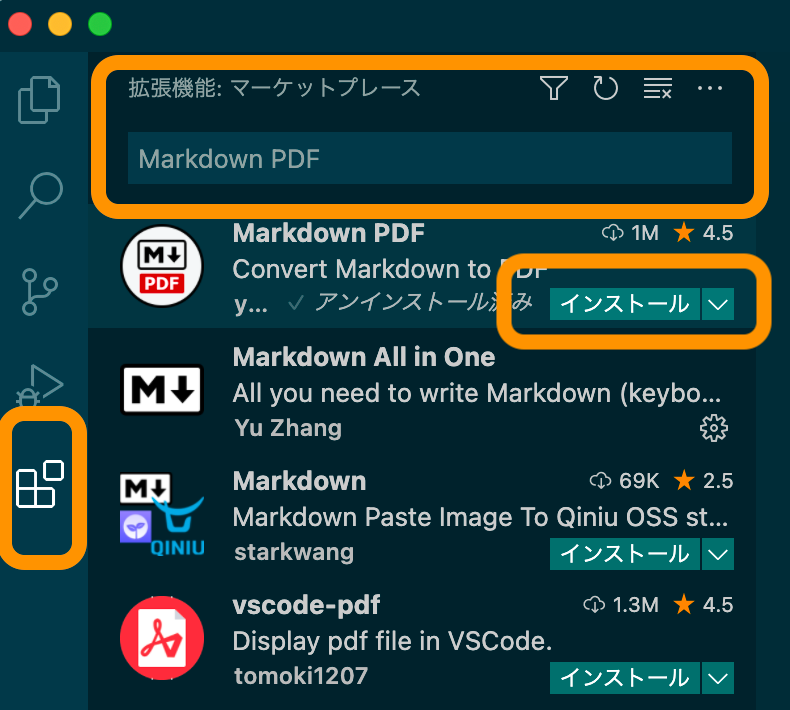
Task: Open manage gear for Markdown All in One
Action: pos(714,428)
